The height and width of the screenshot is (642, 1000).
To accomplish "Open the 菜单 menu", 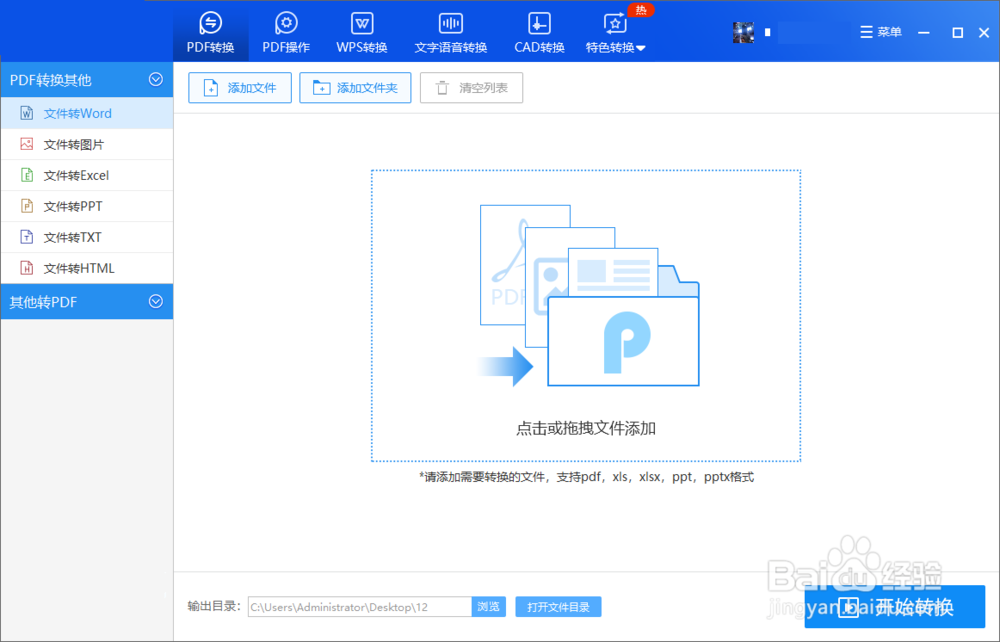I will click(x=880, y=31).
